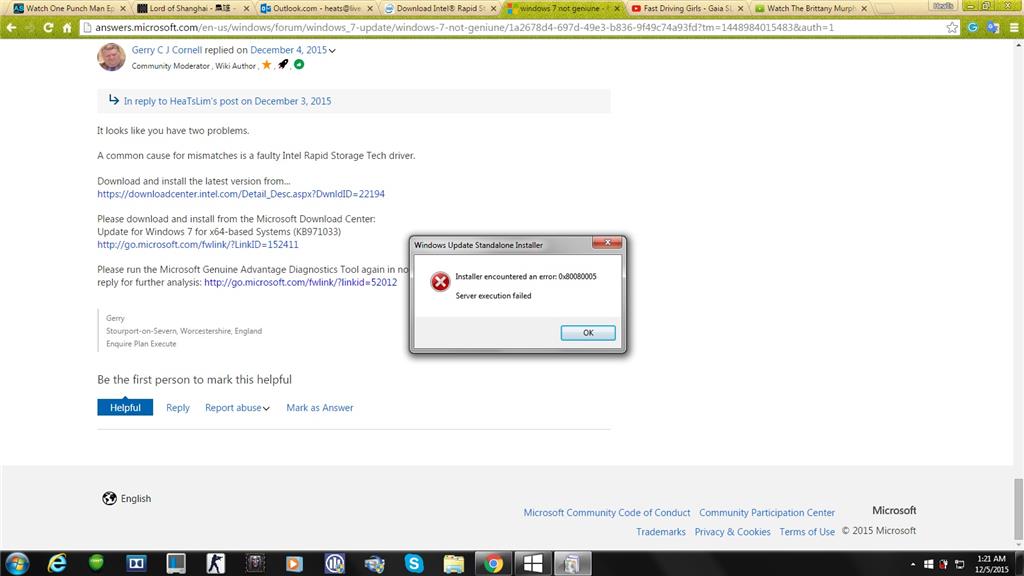Close the Outlook.com tab
Screen dimensions: 1024x576
(370, 8)
